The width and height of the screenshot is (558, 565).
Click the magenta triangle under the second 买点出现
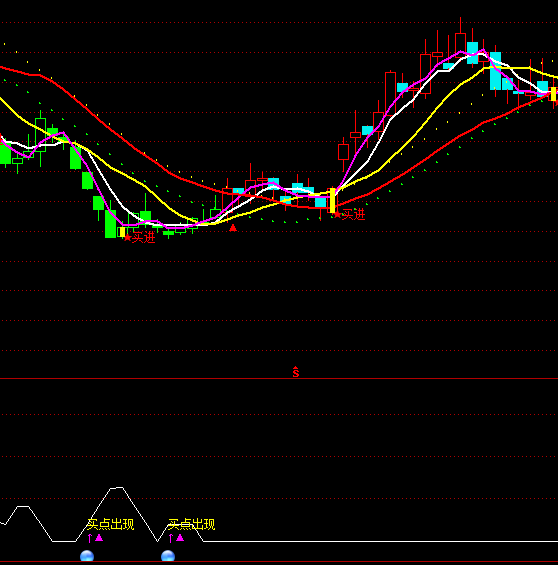coord(180,538)
